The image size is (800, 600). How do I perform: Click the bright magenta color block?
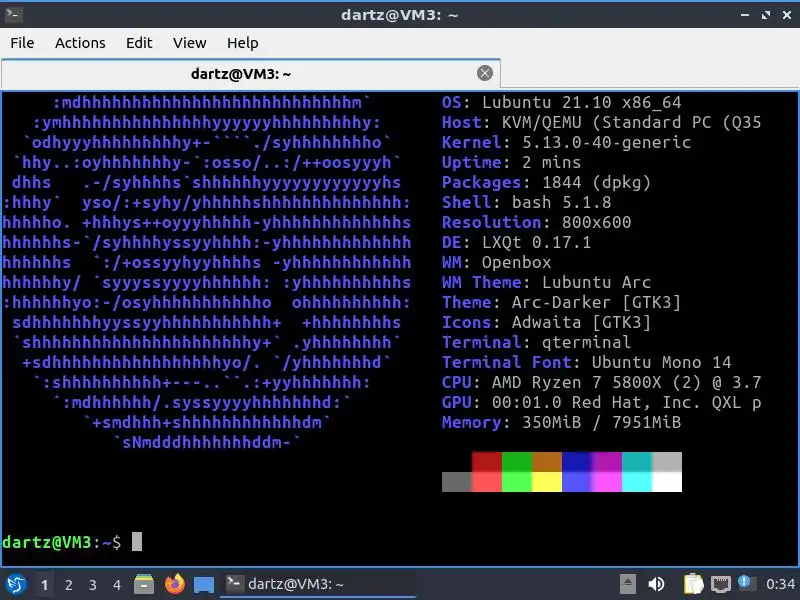point(607,482)
